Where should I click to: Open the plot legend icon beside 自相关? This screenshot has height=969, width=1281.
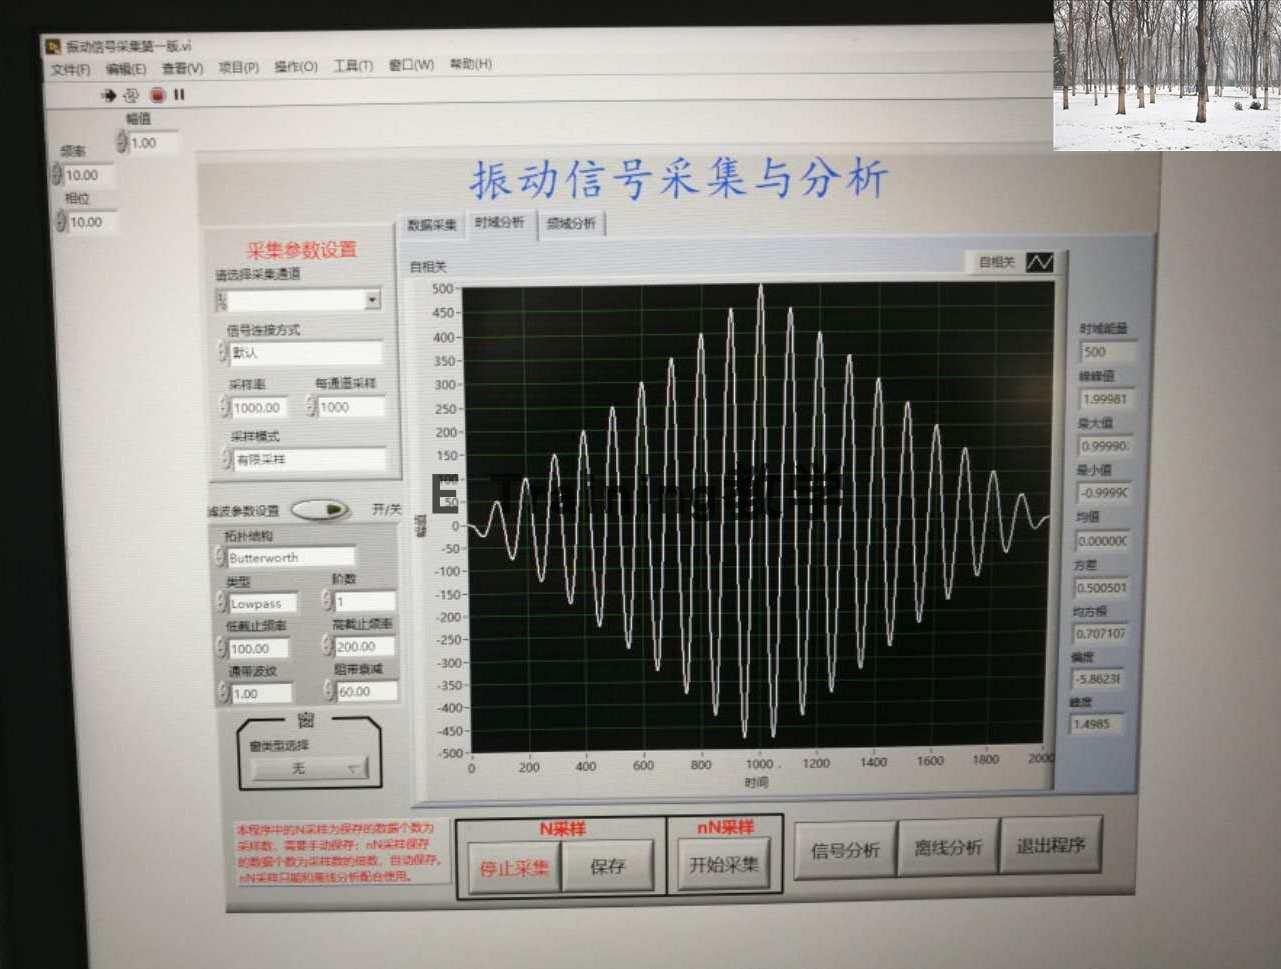(1040, 260)
